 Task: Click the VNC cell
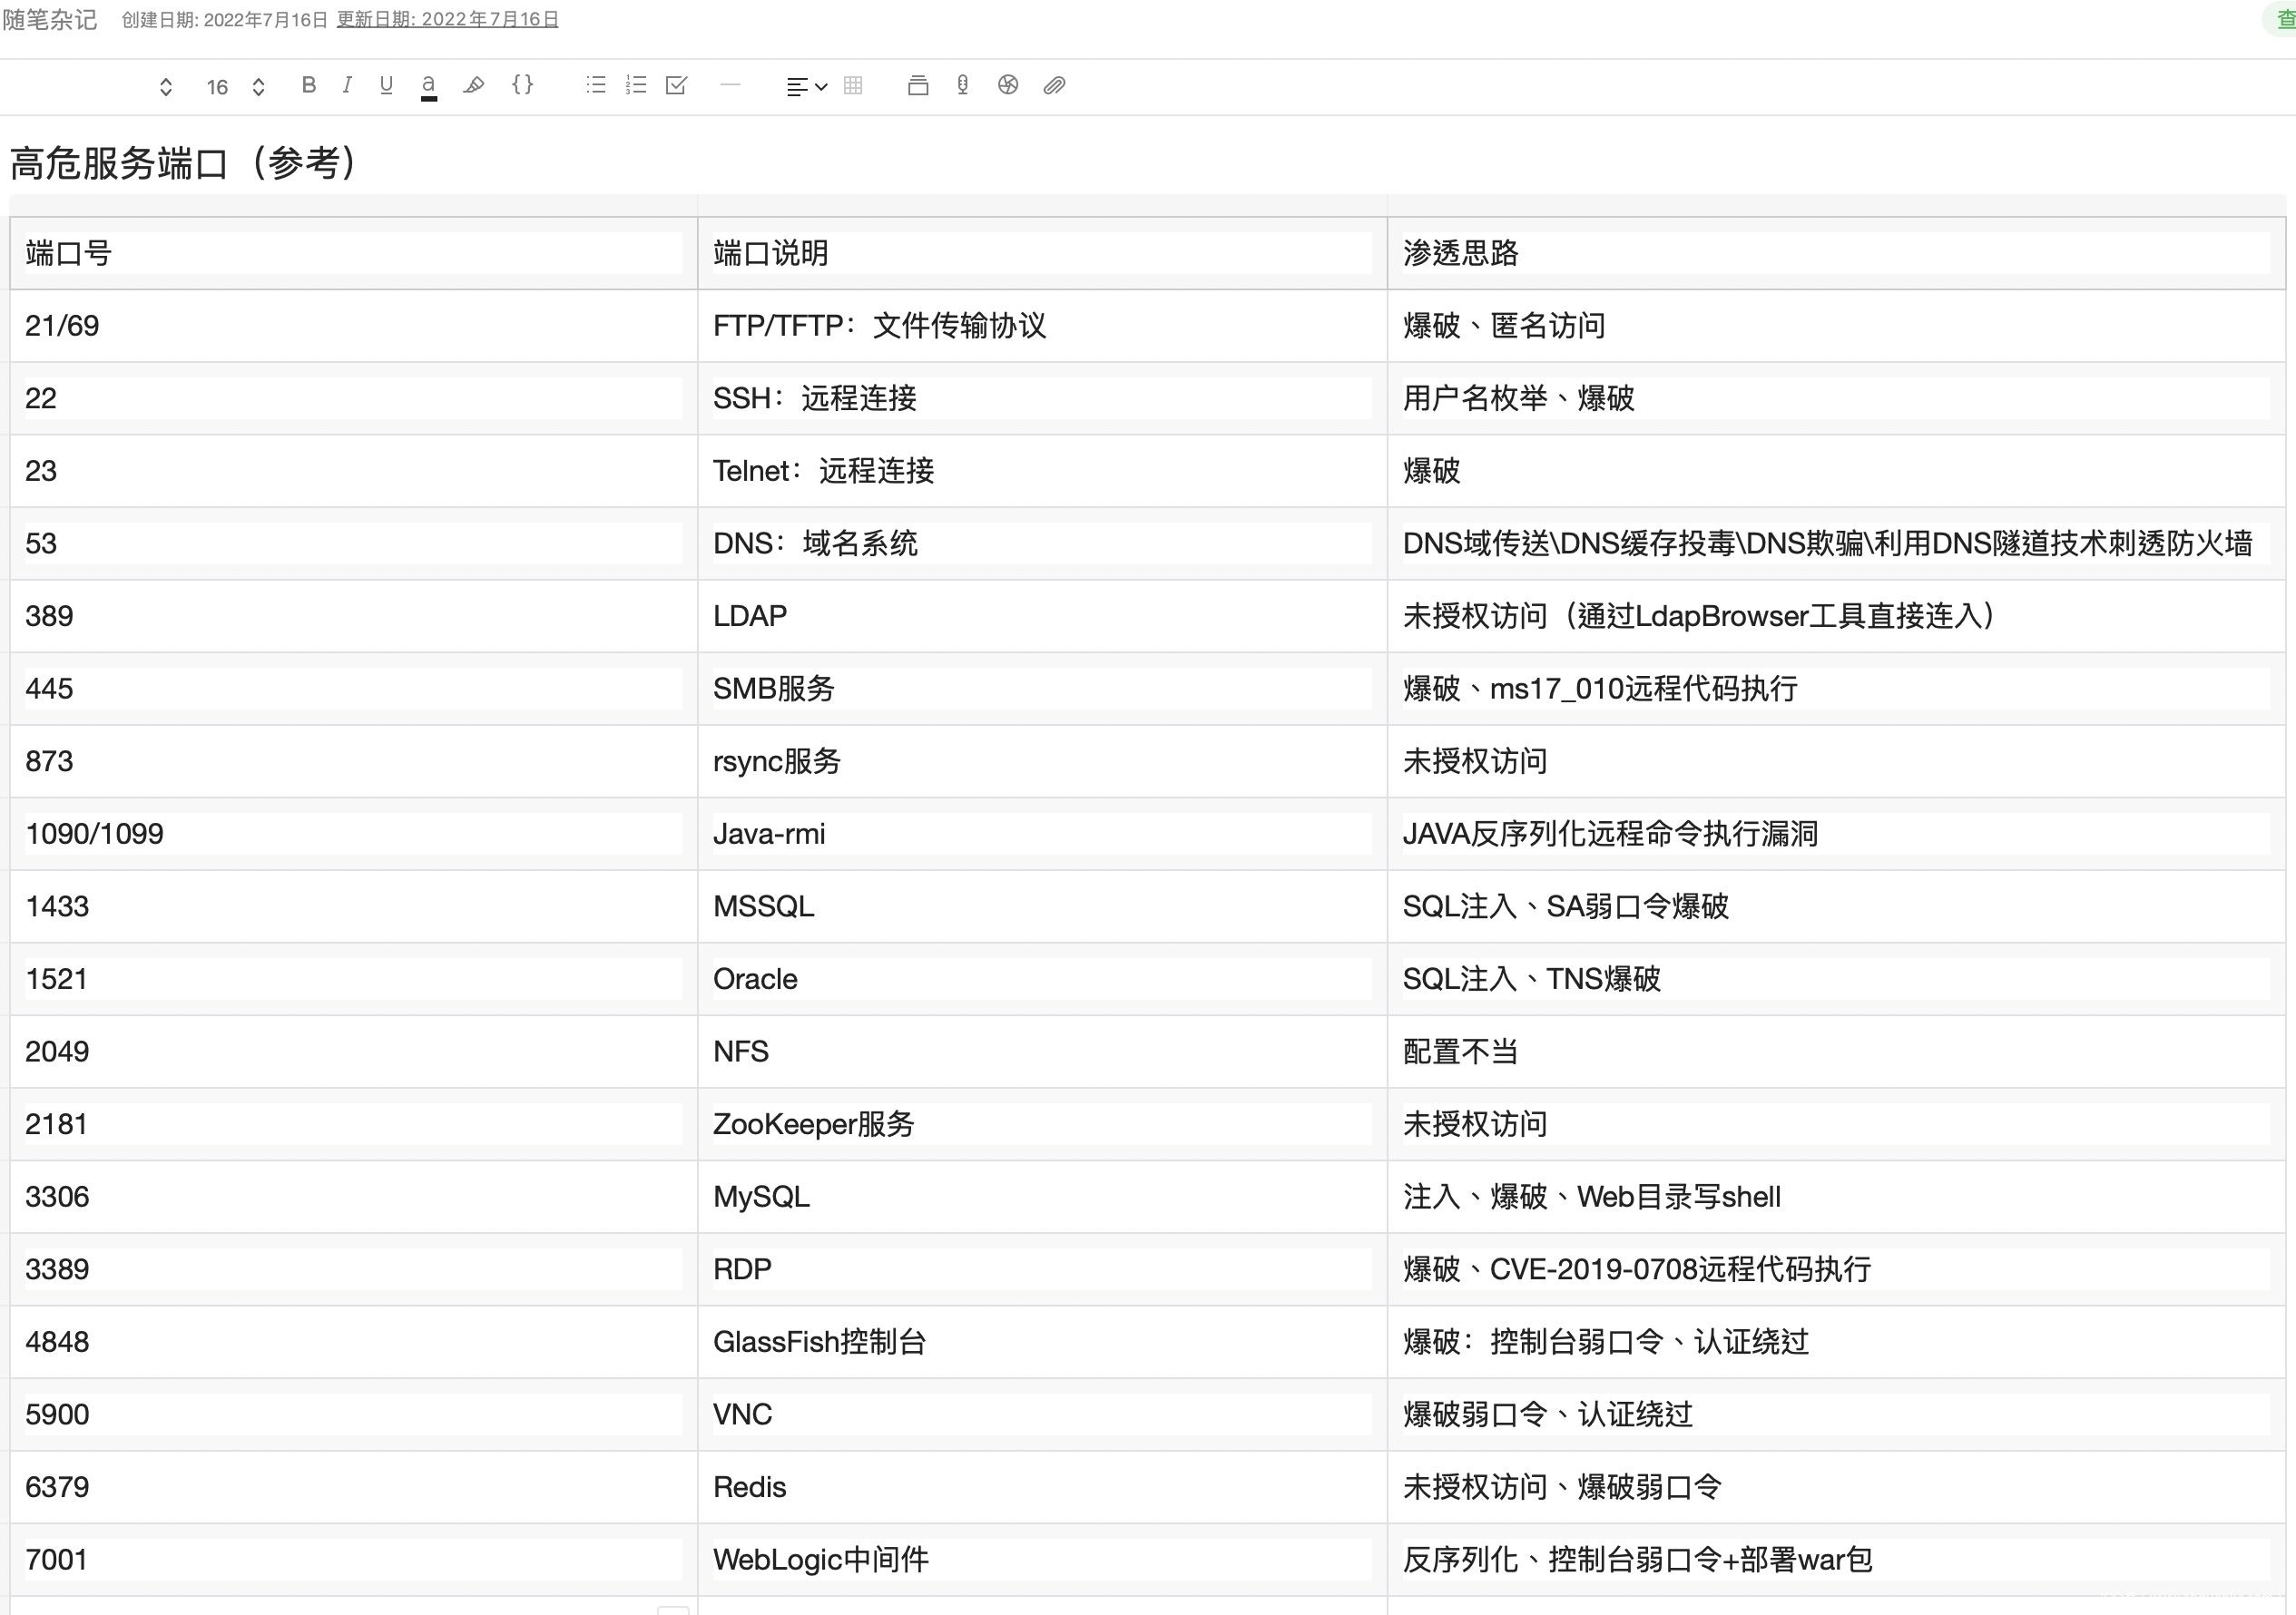1042,1415
